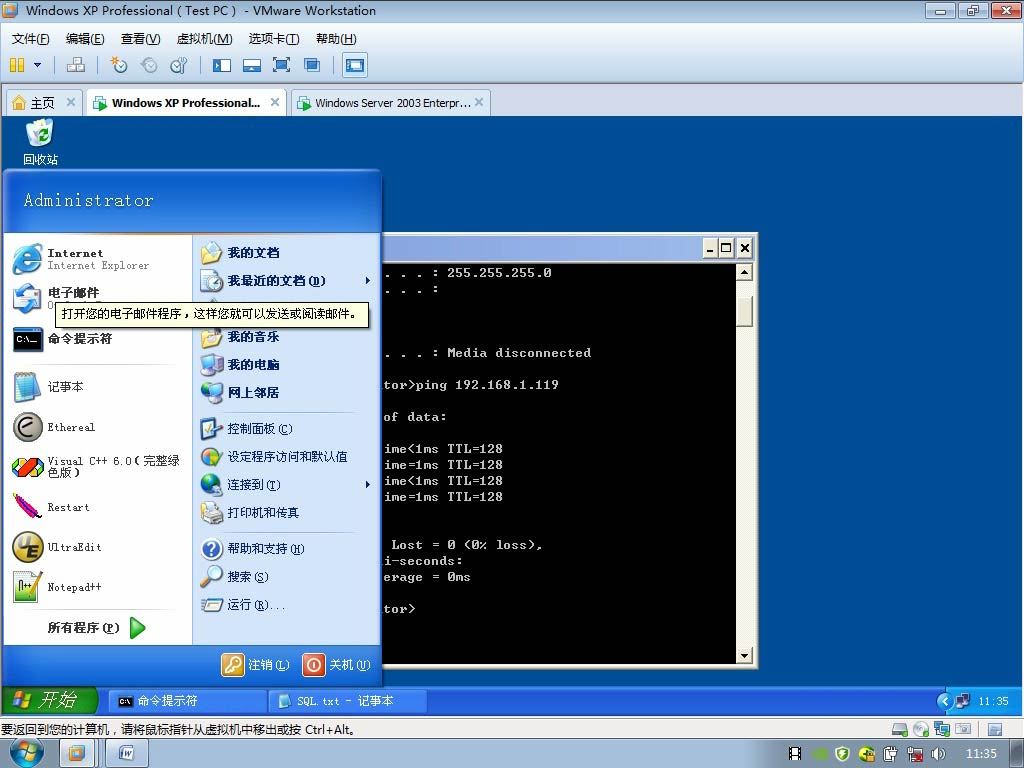
Task: Close the Windows Server 2003 tab
Action: (479, 102)
